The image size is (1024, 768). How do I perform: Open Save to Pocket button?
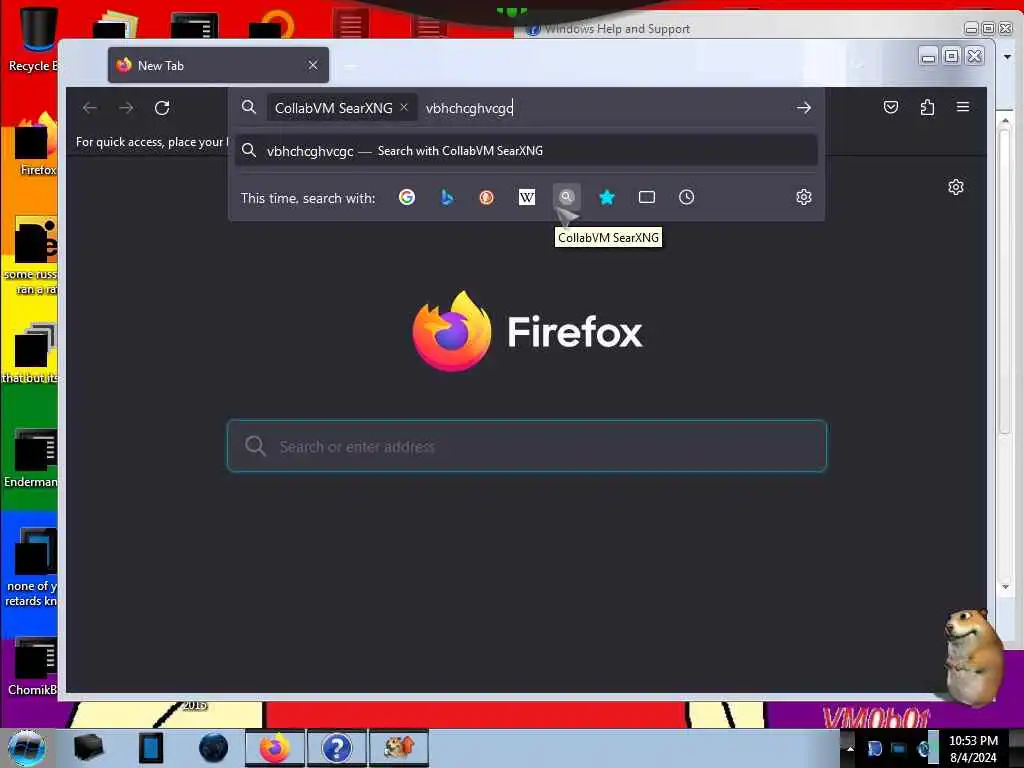pyautogui.click(x=891, y=107)
